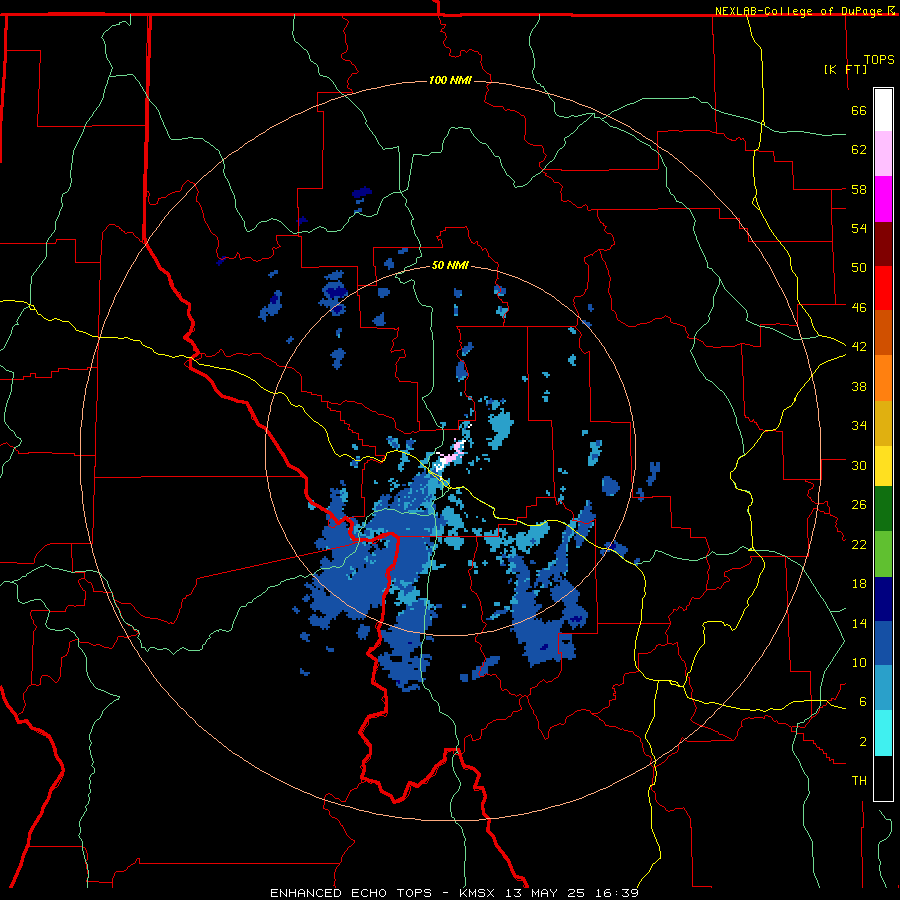Click the '46' legend value
Screen dimensions: 900x900
point(859,308)
